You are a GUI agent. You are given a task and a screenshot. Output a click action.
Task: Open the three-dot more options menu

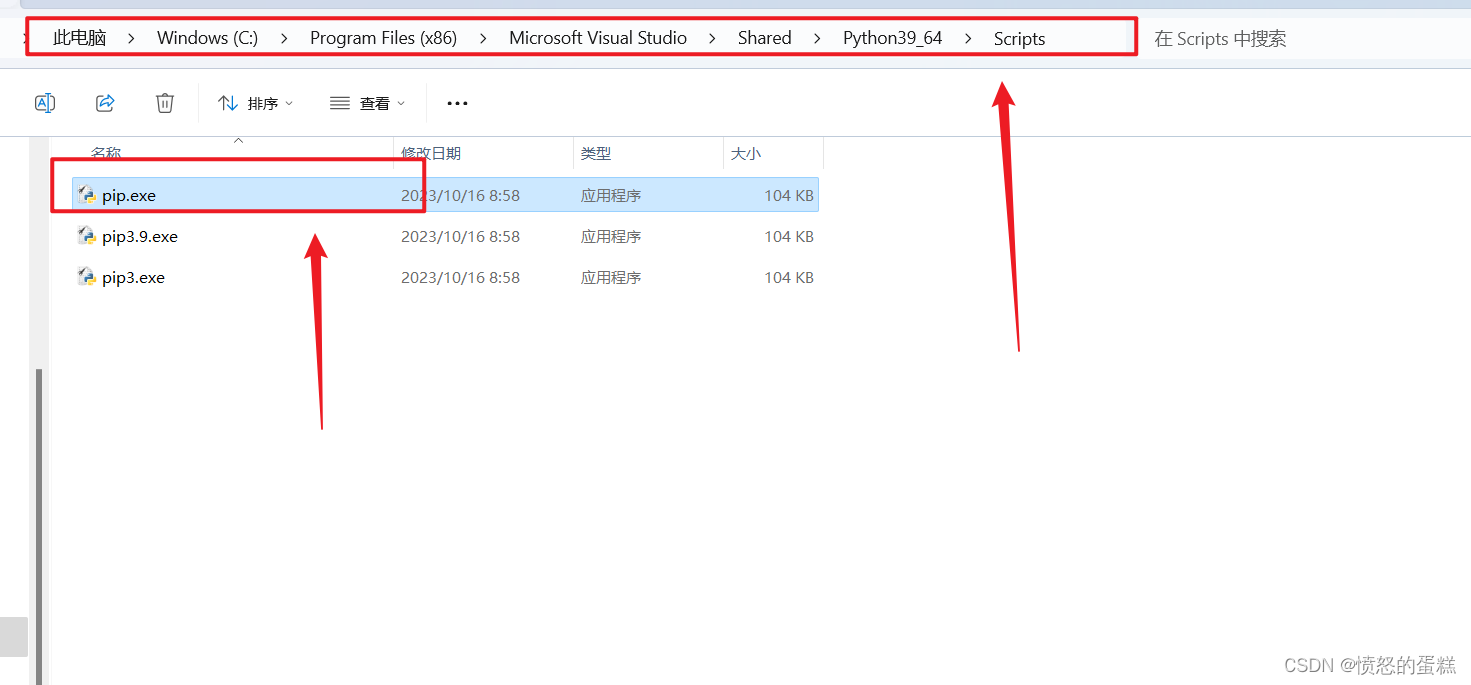coord(457,103)
